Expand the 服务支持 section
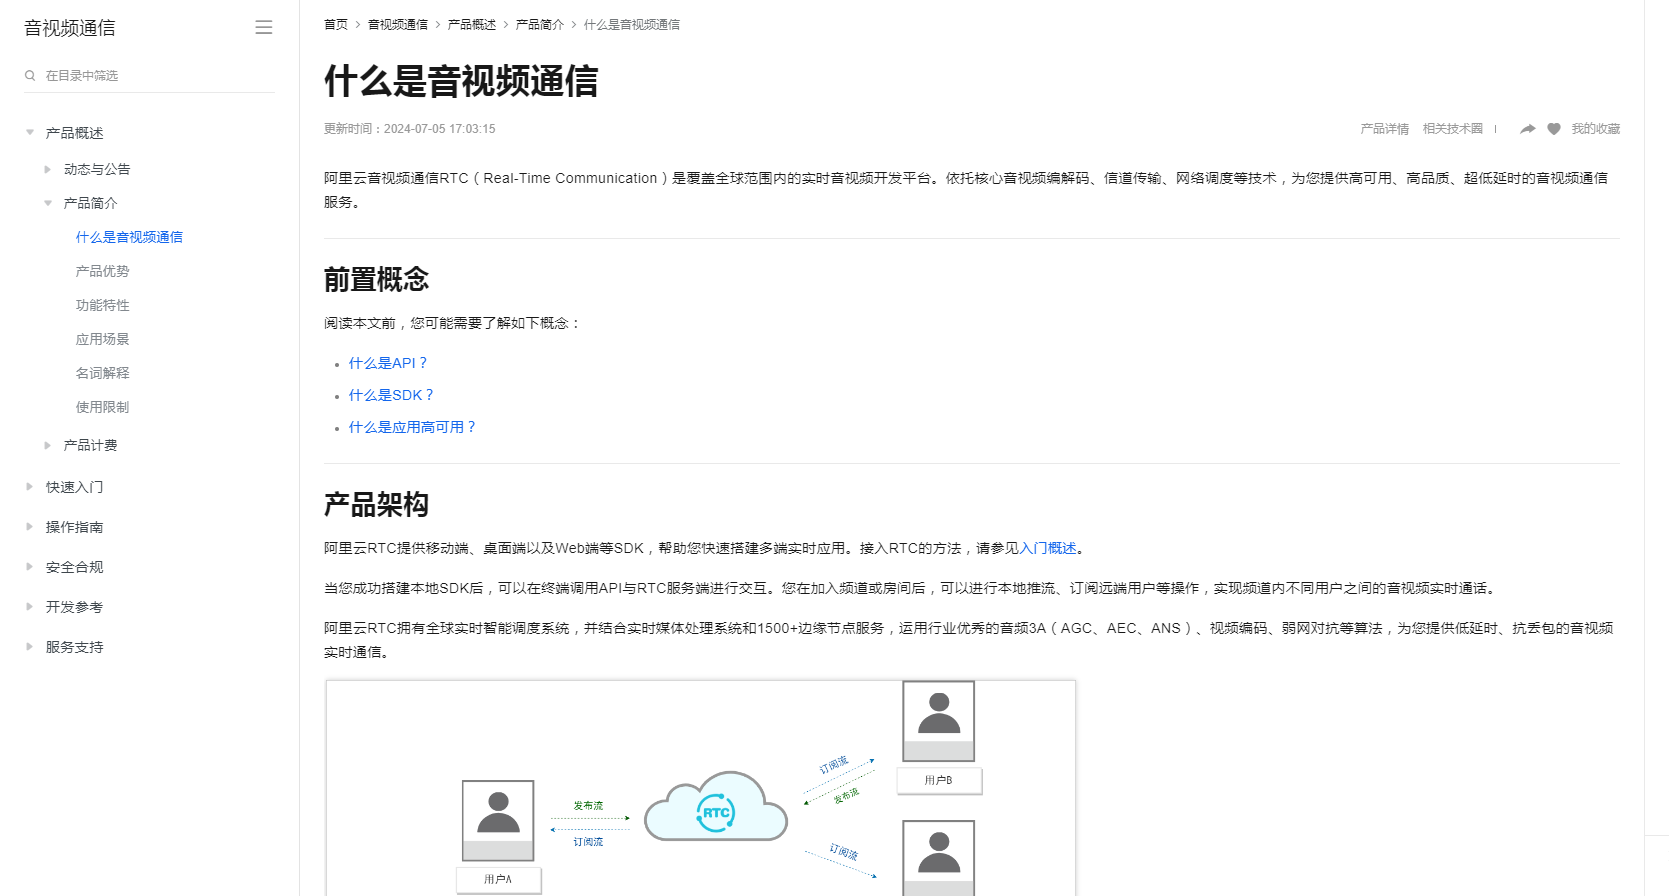Screen dimensions: 1669x896 point(30,647)
